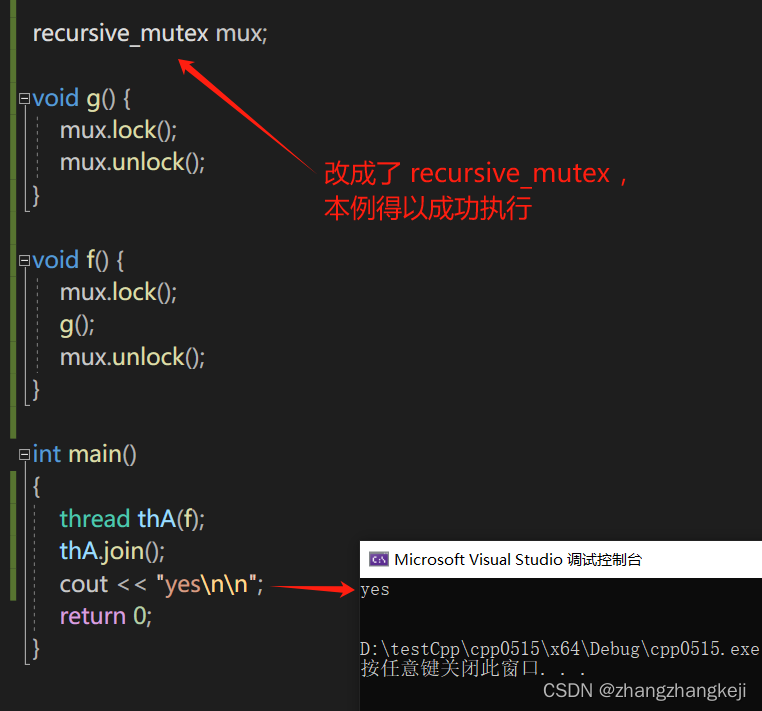This screenshot has height=711, width=762.
Task: Click the 'void g() {' signature
Action: pos(81,99)
